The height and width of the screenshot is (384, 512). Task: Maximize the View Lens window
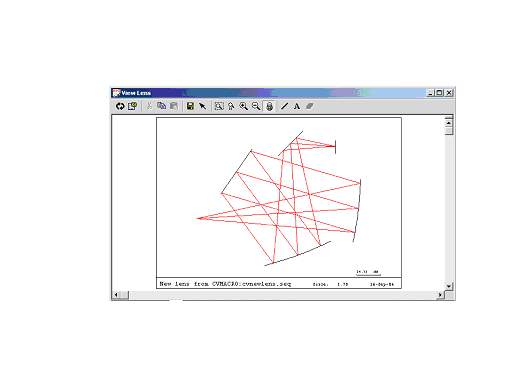point(439,93)
